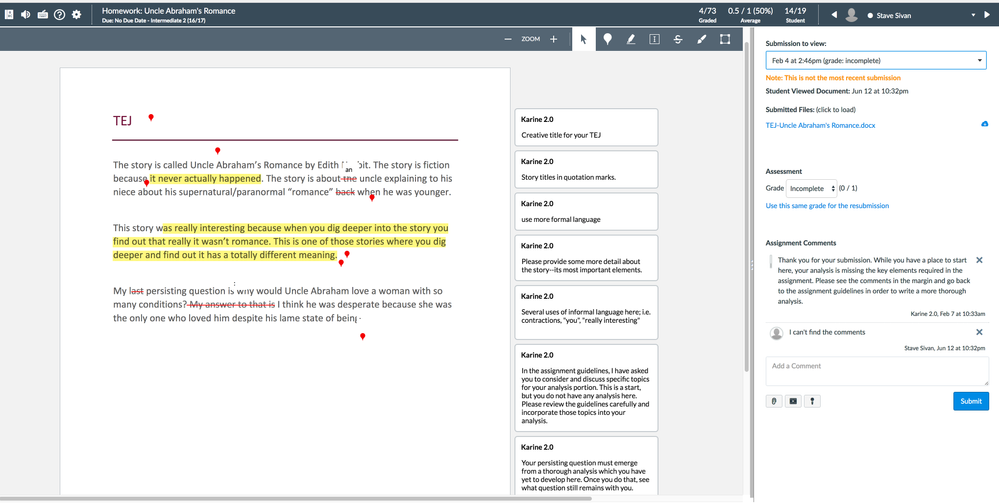This screenshot has height=504, width=999.
Task: Click the struck-through word "back"
Action: pos(345,192)
